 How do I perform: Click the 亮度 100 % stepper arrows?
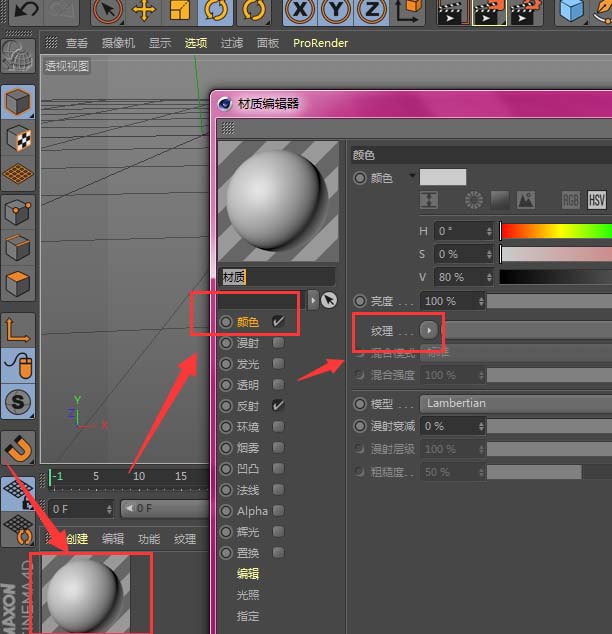[x=481, y=301]
